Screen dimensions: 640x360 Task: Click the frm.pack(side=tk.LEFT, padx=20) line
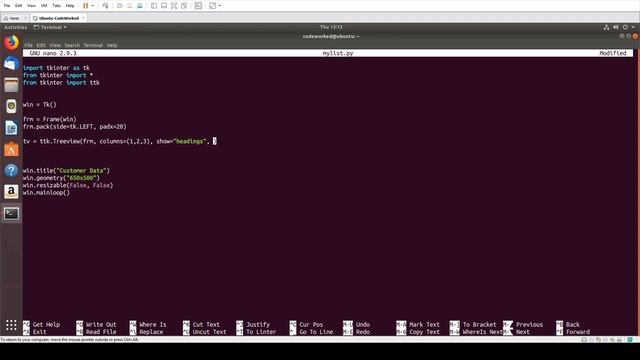click(x=75, y=127)
